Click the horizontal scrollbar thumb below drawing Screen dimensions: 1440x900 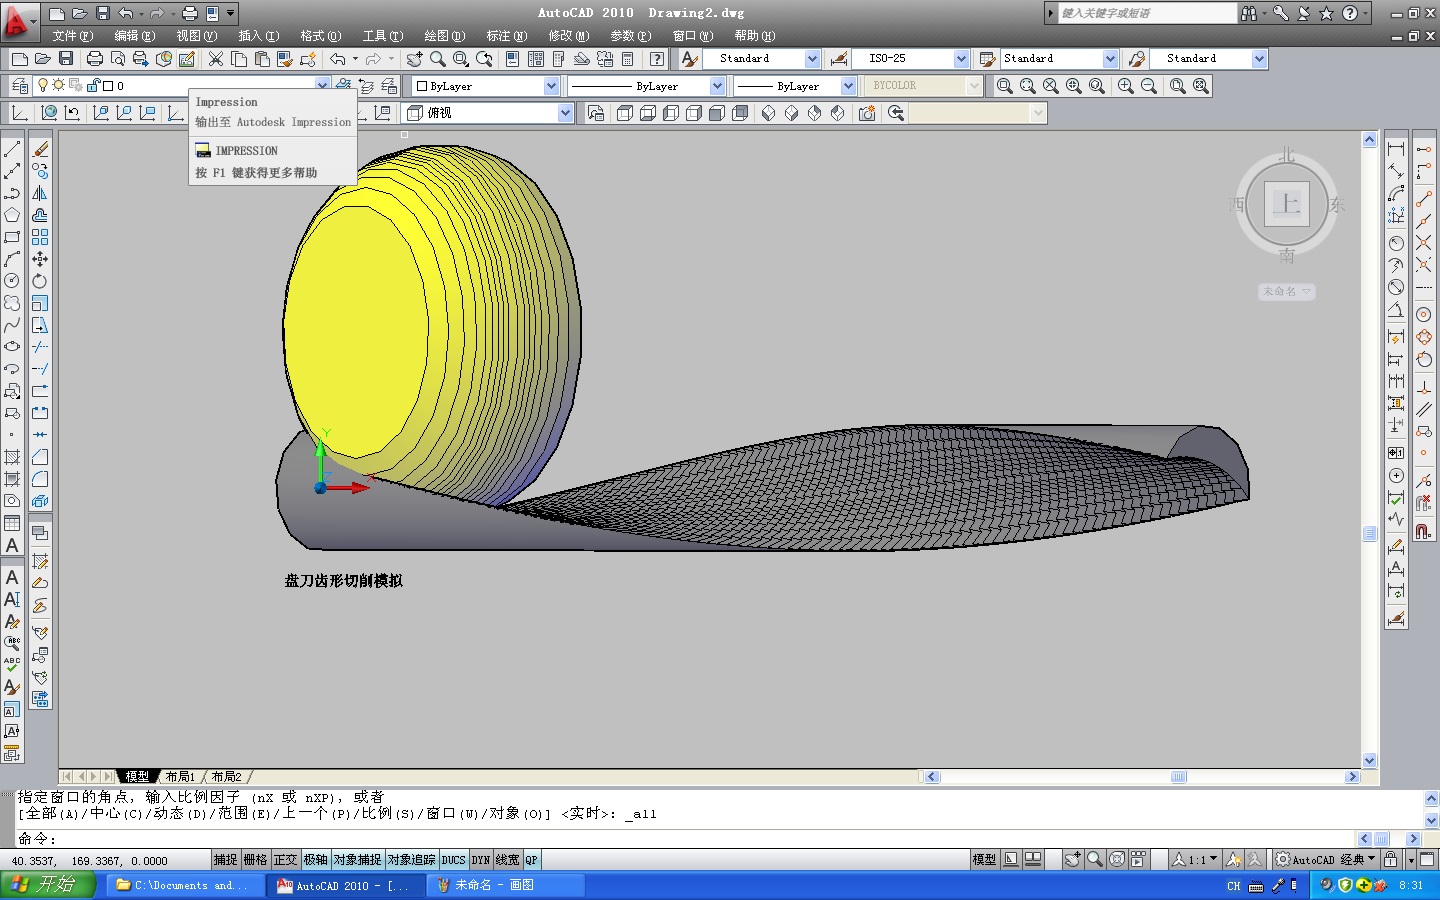click(x=1179, y=777)
